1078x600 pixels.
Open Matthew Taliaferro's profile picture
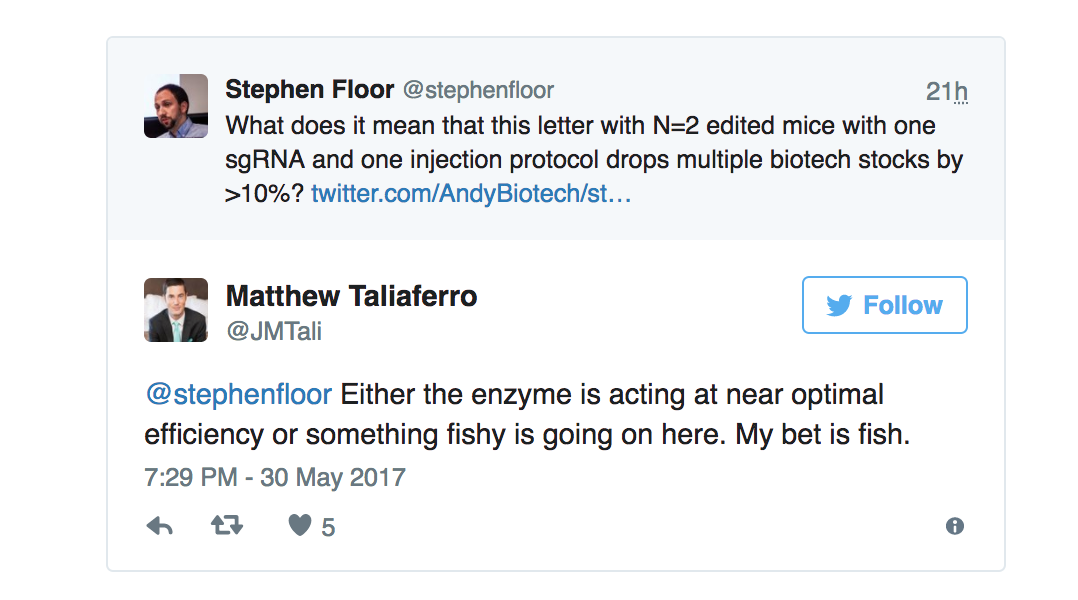coord(176,310)
